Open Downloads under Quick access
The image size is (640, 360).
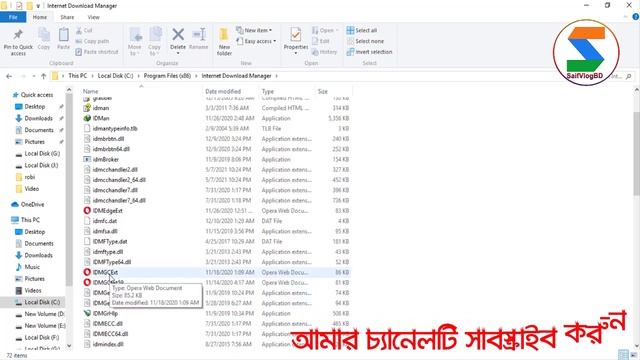38,118
